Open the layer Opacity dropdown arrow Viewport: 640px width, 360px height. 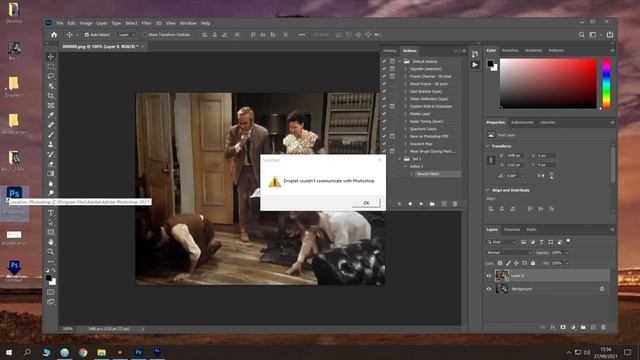(567, 253)
